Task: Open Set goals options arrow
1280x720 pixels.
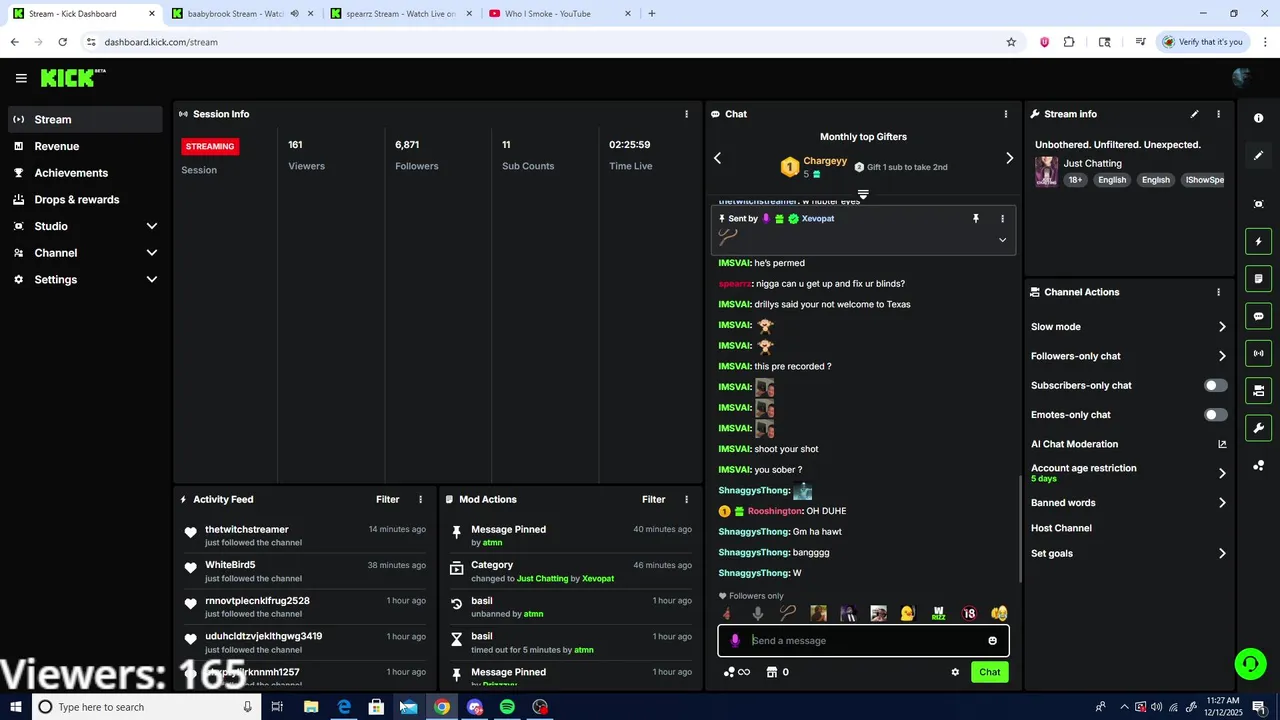Action: pyautogui.click(x=1222, y=553)
